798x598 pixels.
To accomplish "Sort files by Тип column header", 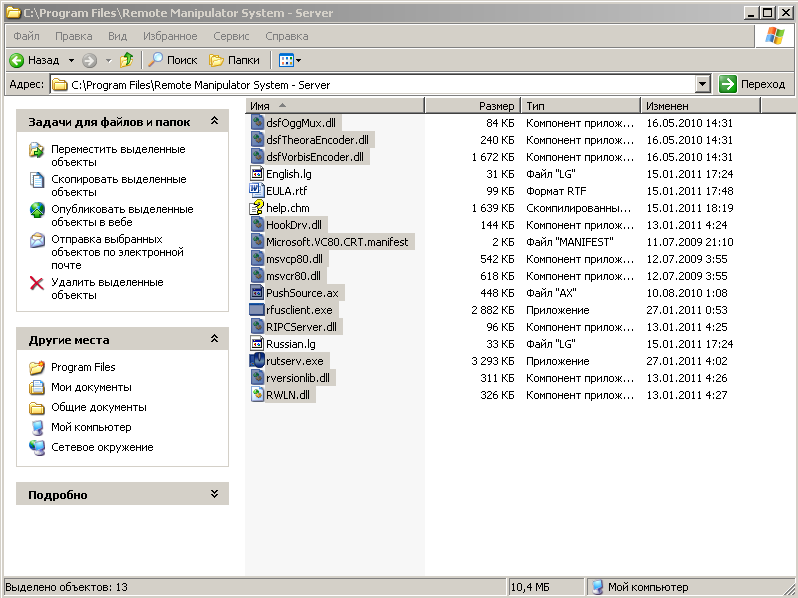I will tap(580, 106).
